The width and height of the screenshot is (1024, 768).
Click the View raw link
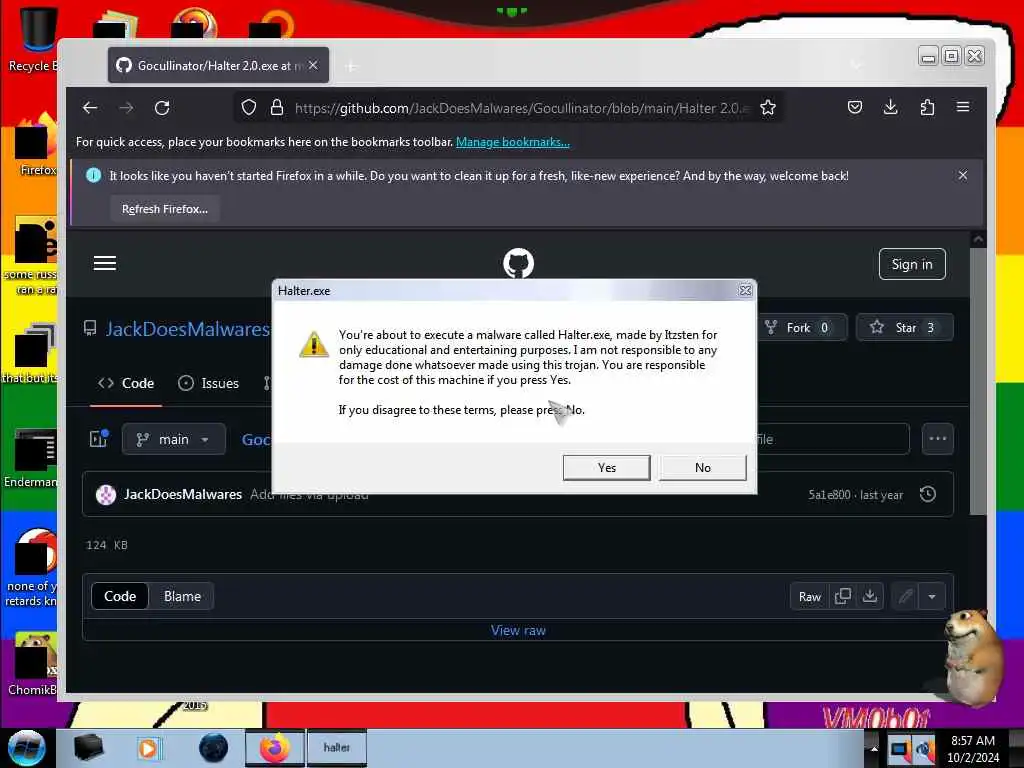[518, 631]
